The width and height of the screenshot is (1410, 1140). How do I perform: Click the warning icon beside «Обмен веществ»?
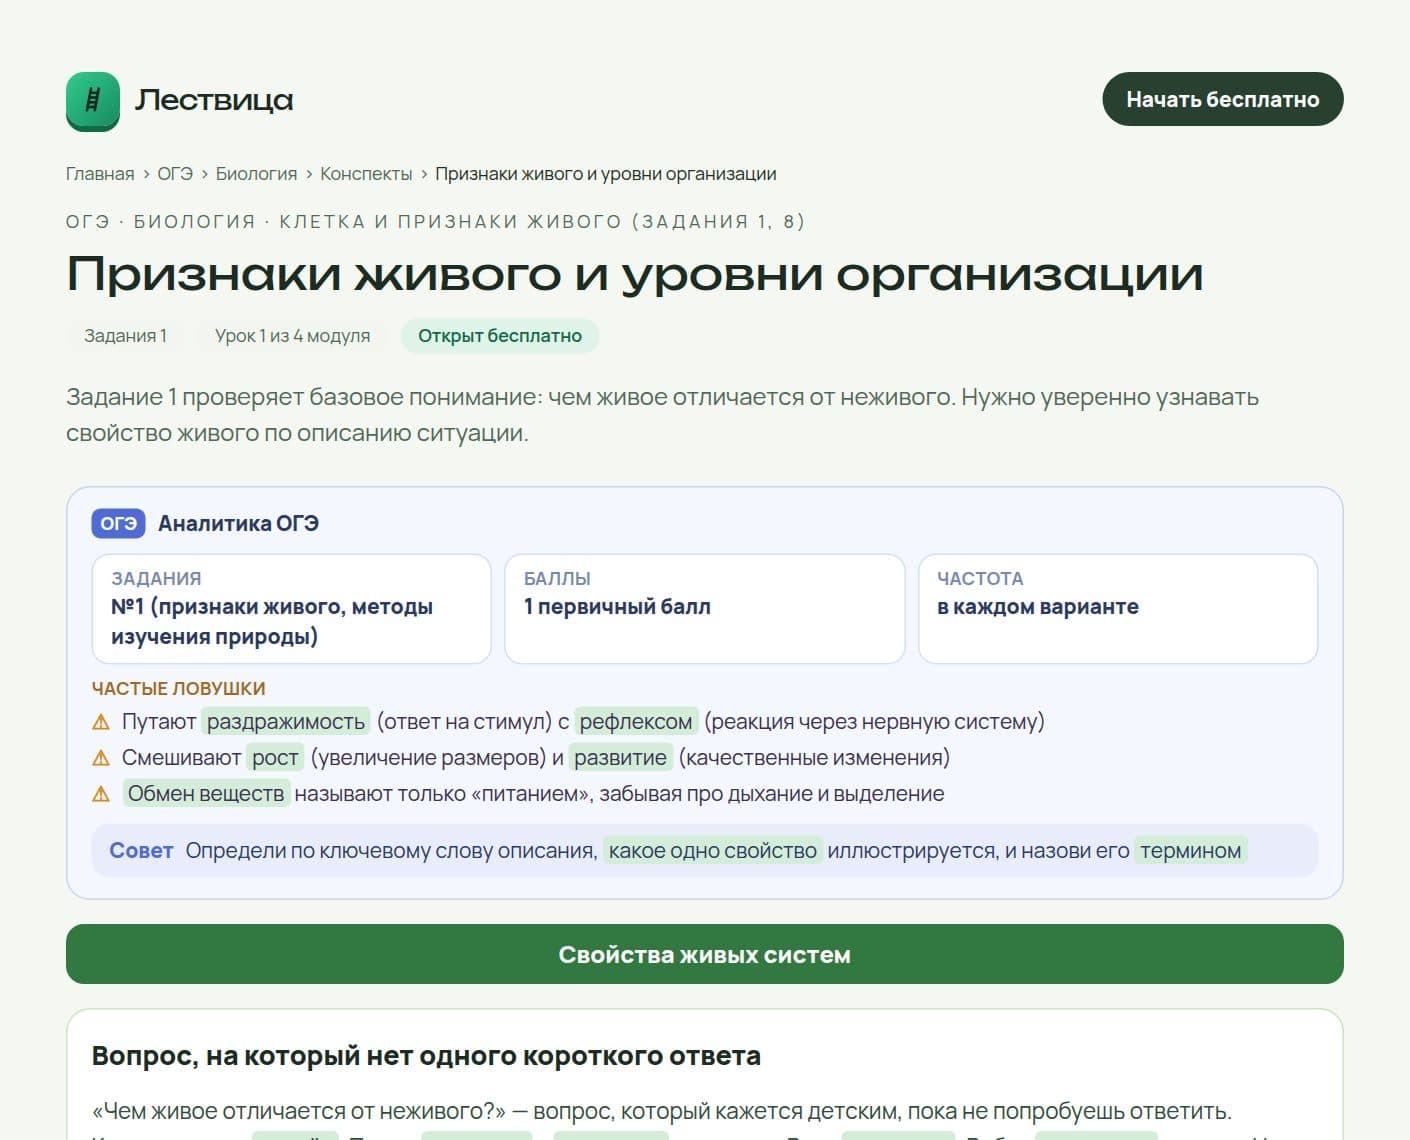click(101, 794)
